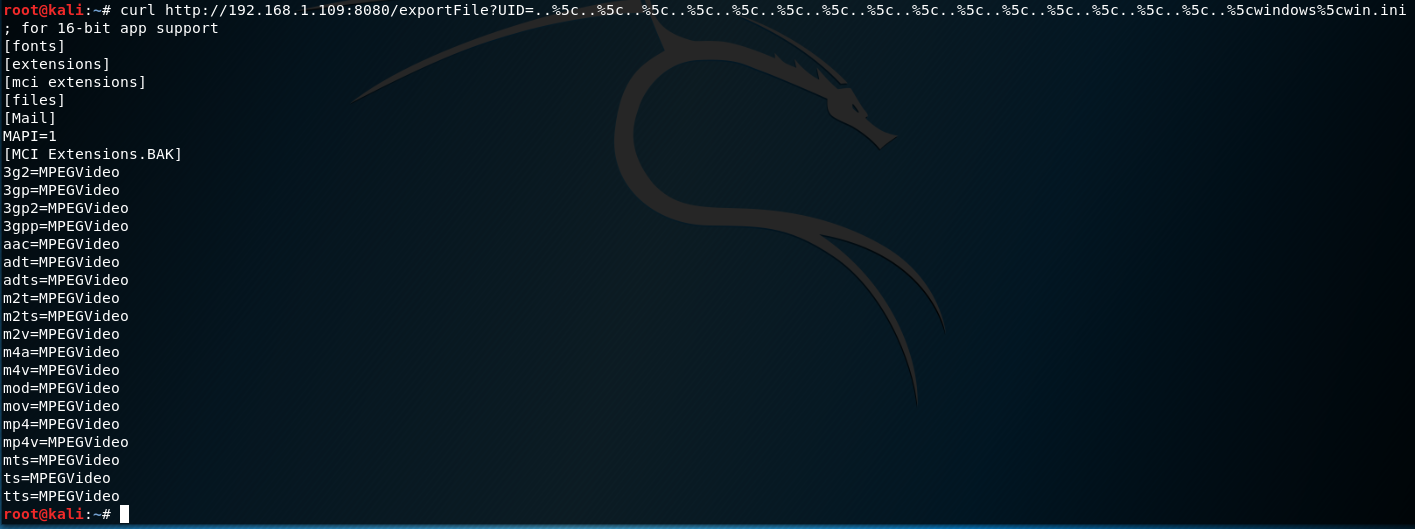Select the adts=MPEGVideo entry
Screen dimensions: 1415x529
click(x=66, y=280)
